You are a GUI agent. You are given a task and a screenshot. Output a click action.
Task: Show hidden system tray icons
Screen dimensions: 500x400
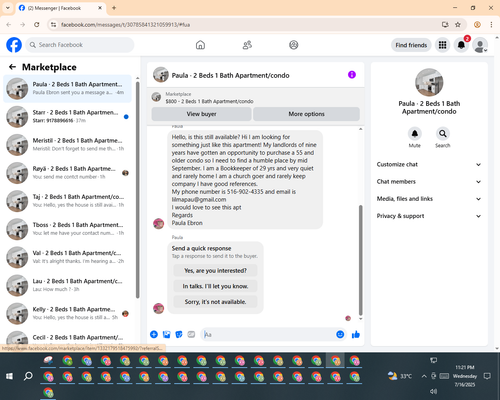pyautogui.click(x=424, y=376)
